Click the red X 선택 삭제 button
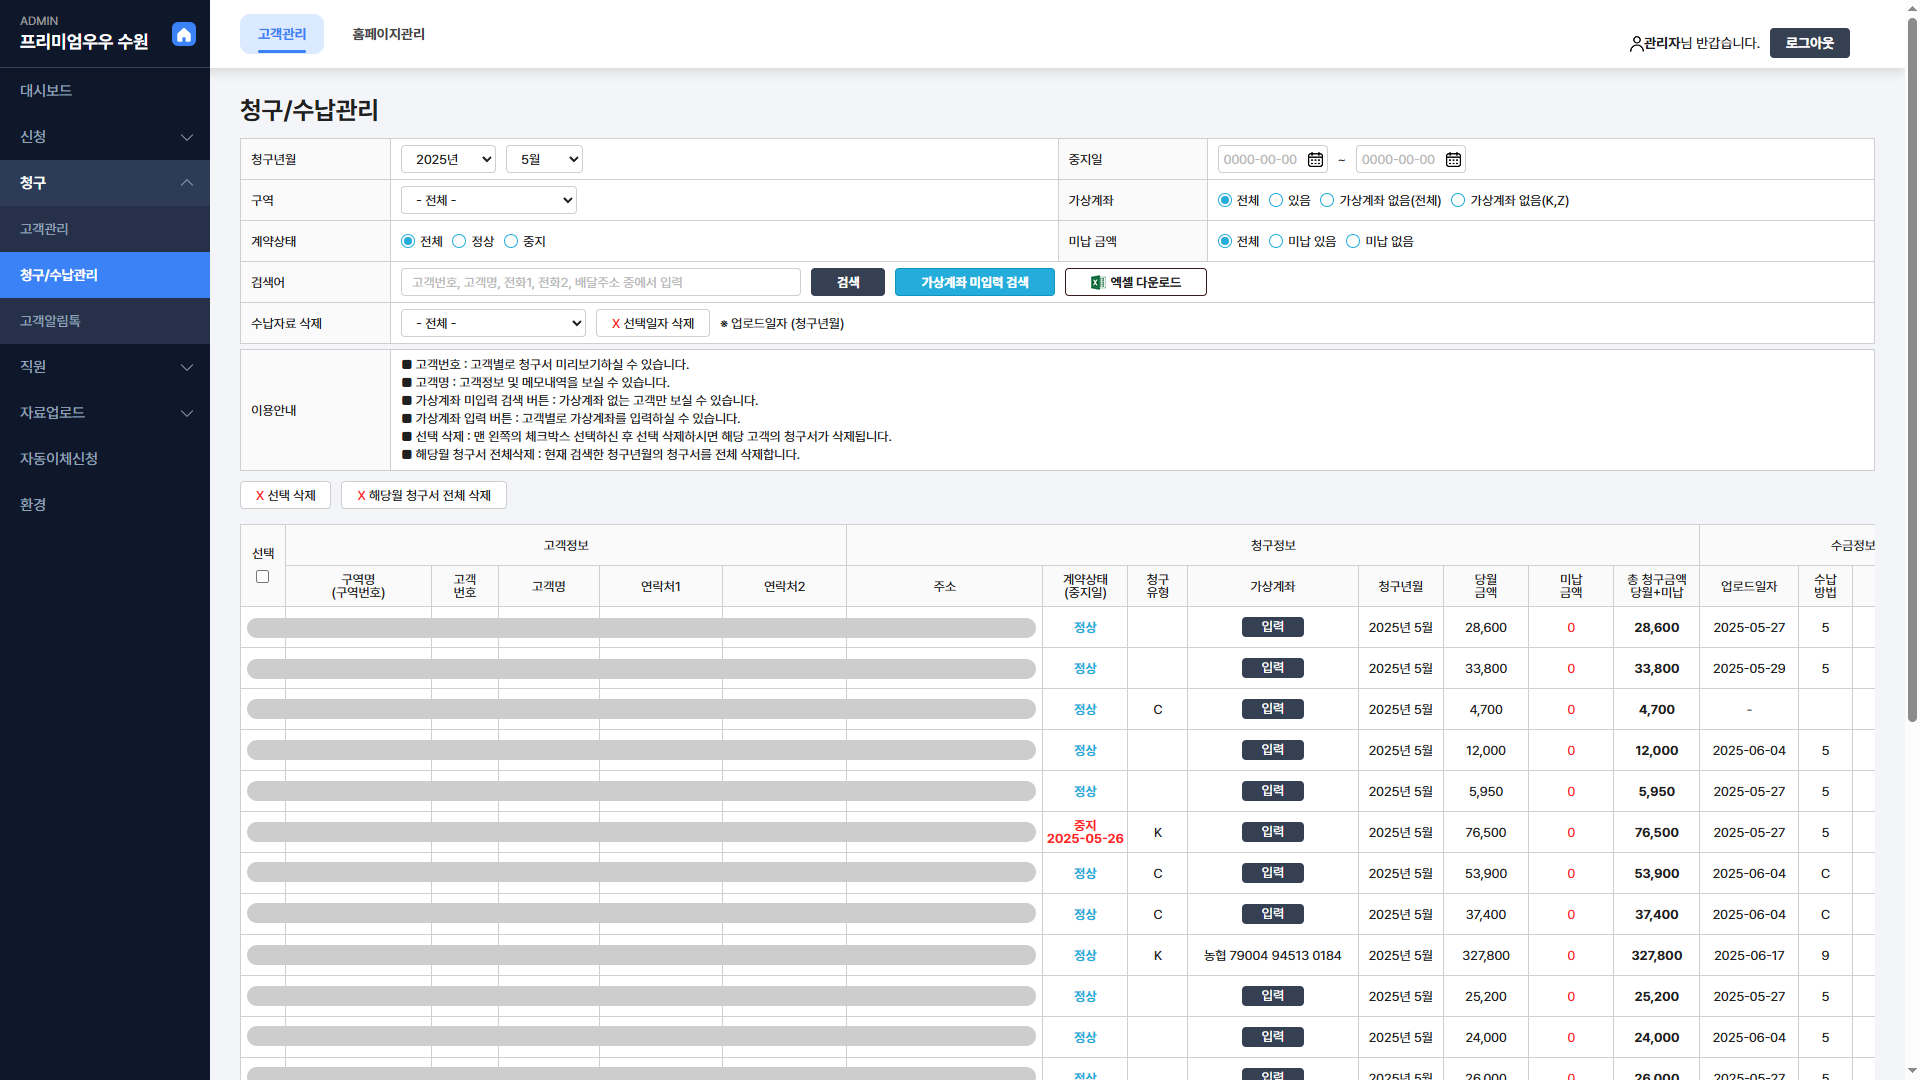 pos(285,496)
